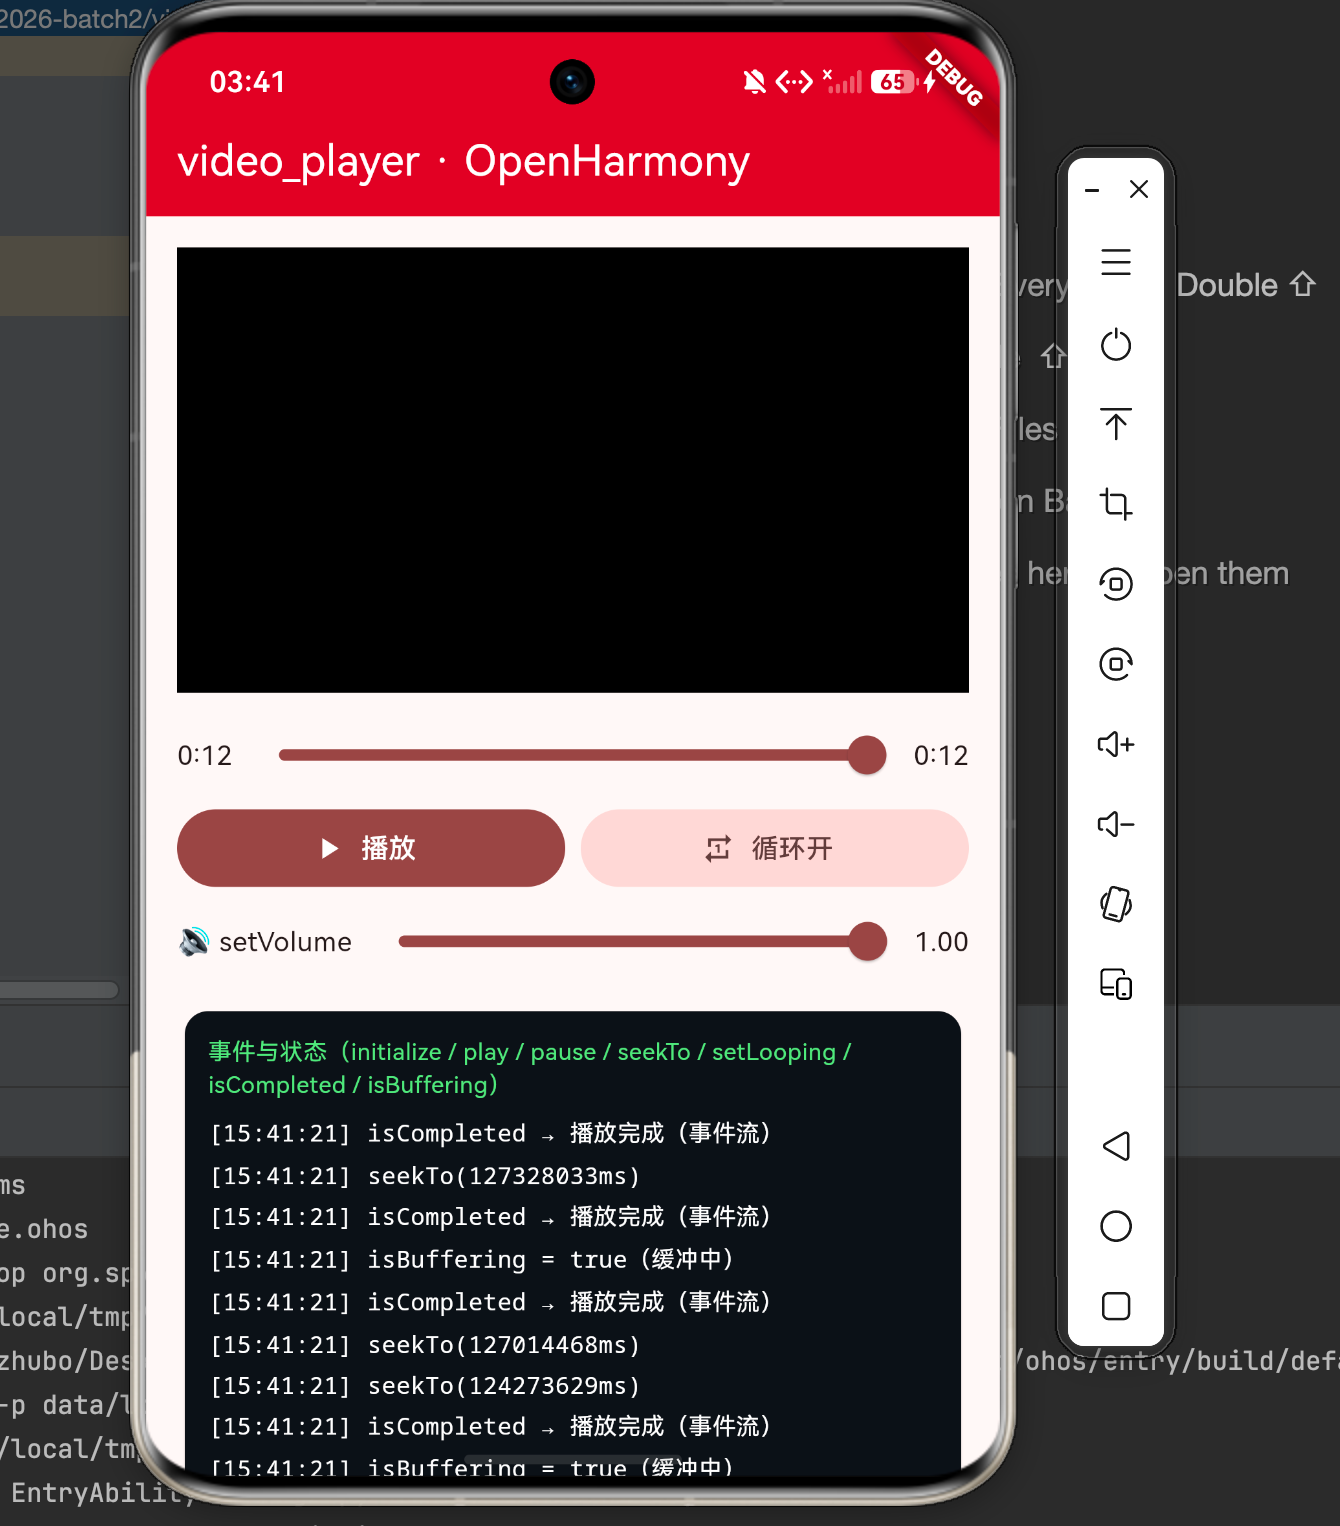Tap log line seekTo(124273629ms)
This screenshot has height=1526, width=1340.
pyautogui.click(x=425, y=1386)
